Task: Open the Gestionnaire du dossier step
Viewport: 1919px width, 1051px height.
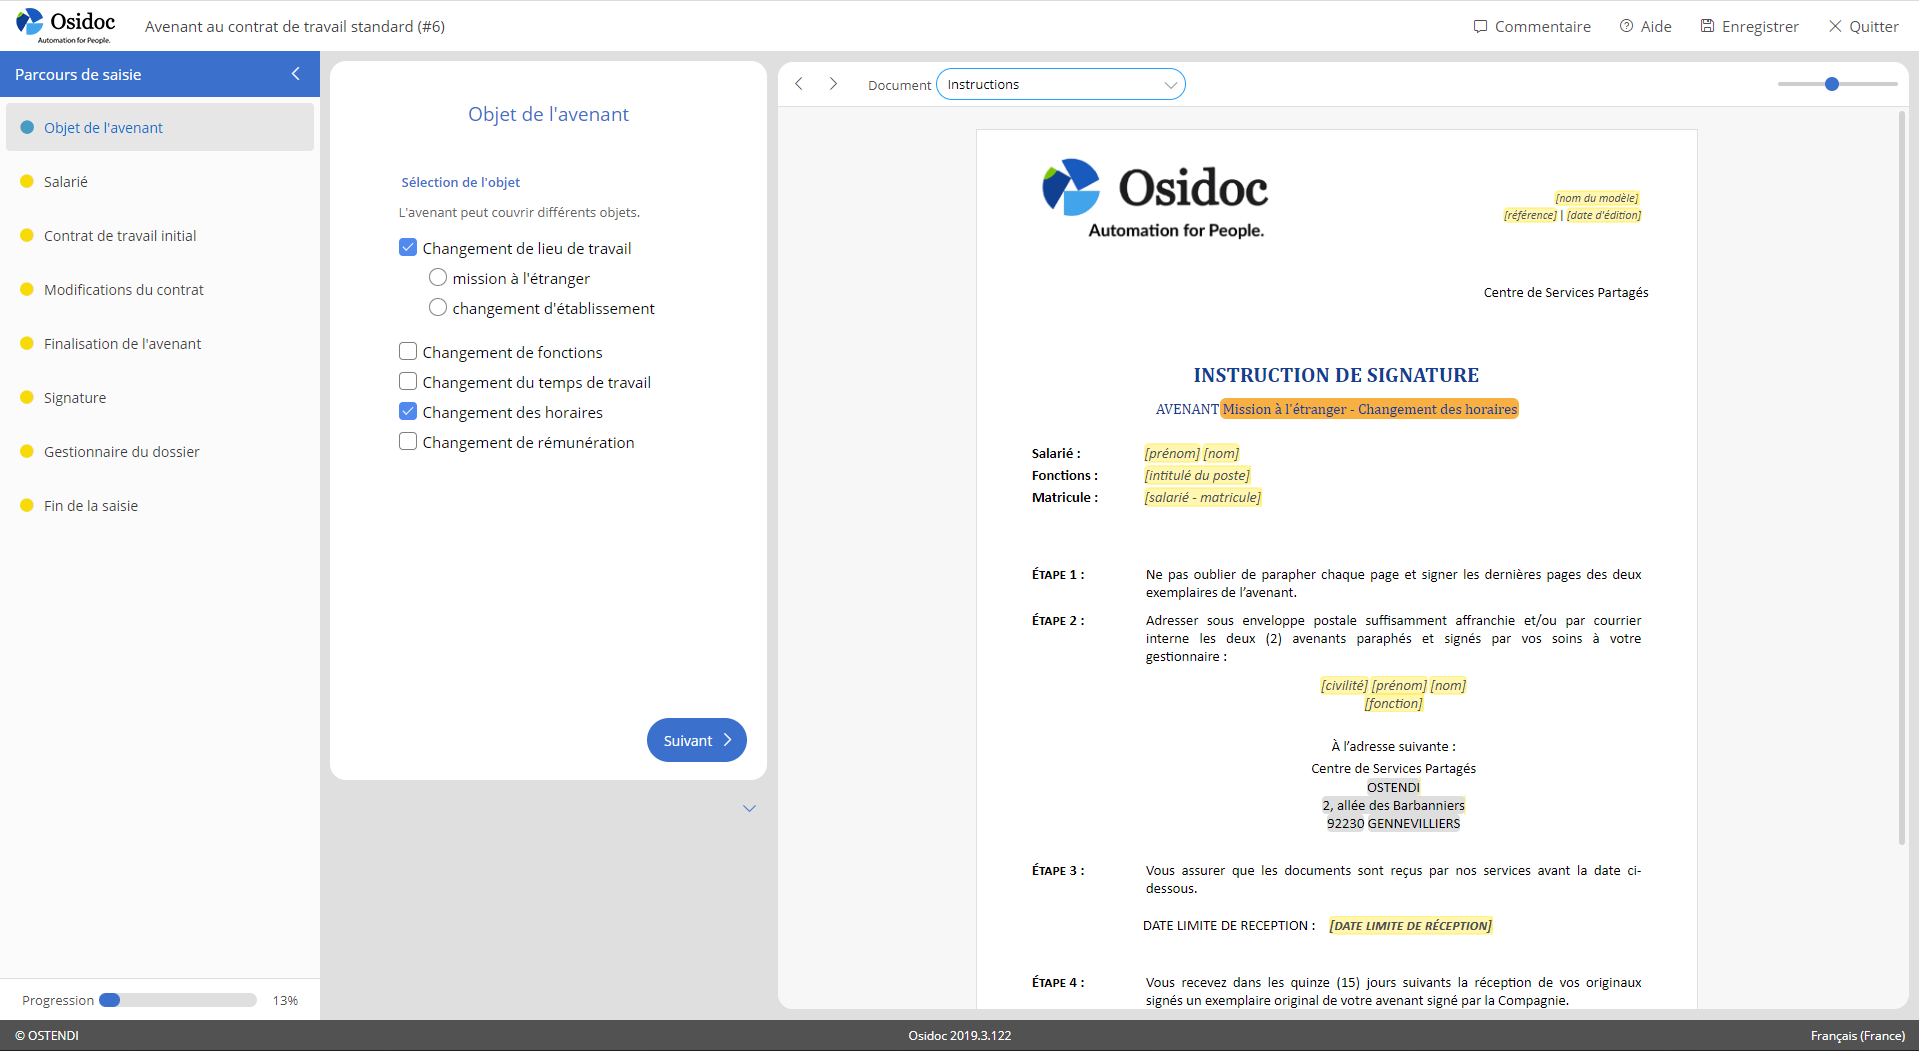Action: [x=121, y=451]
